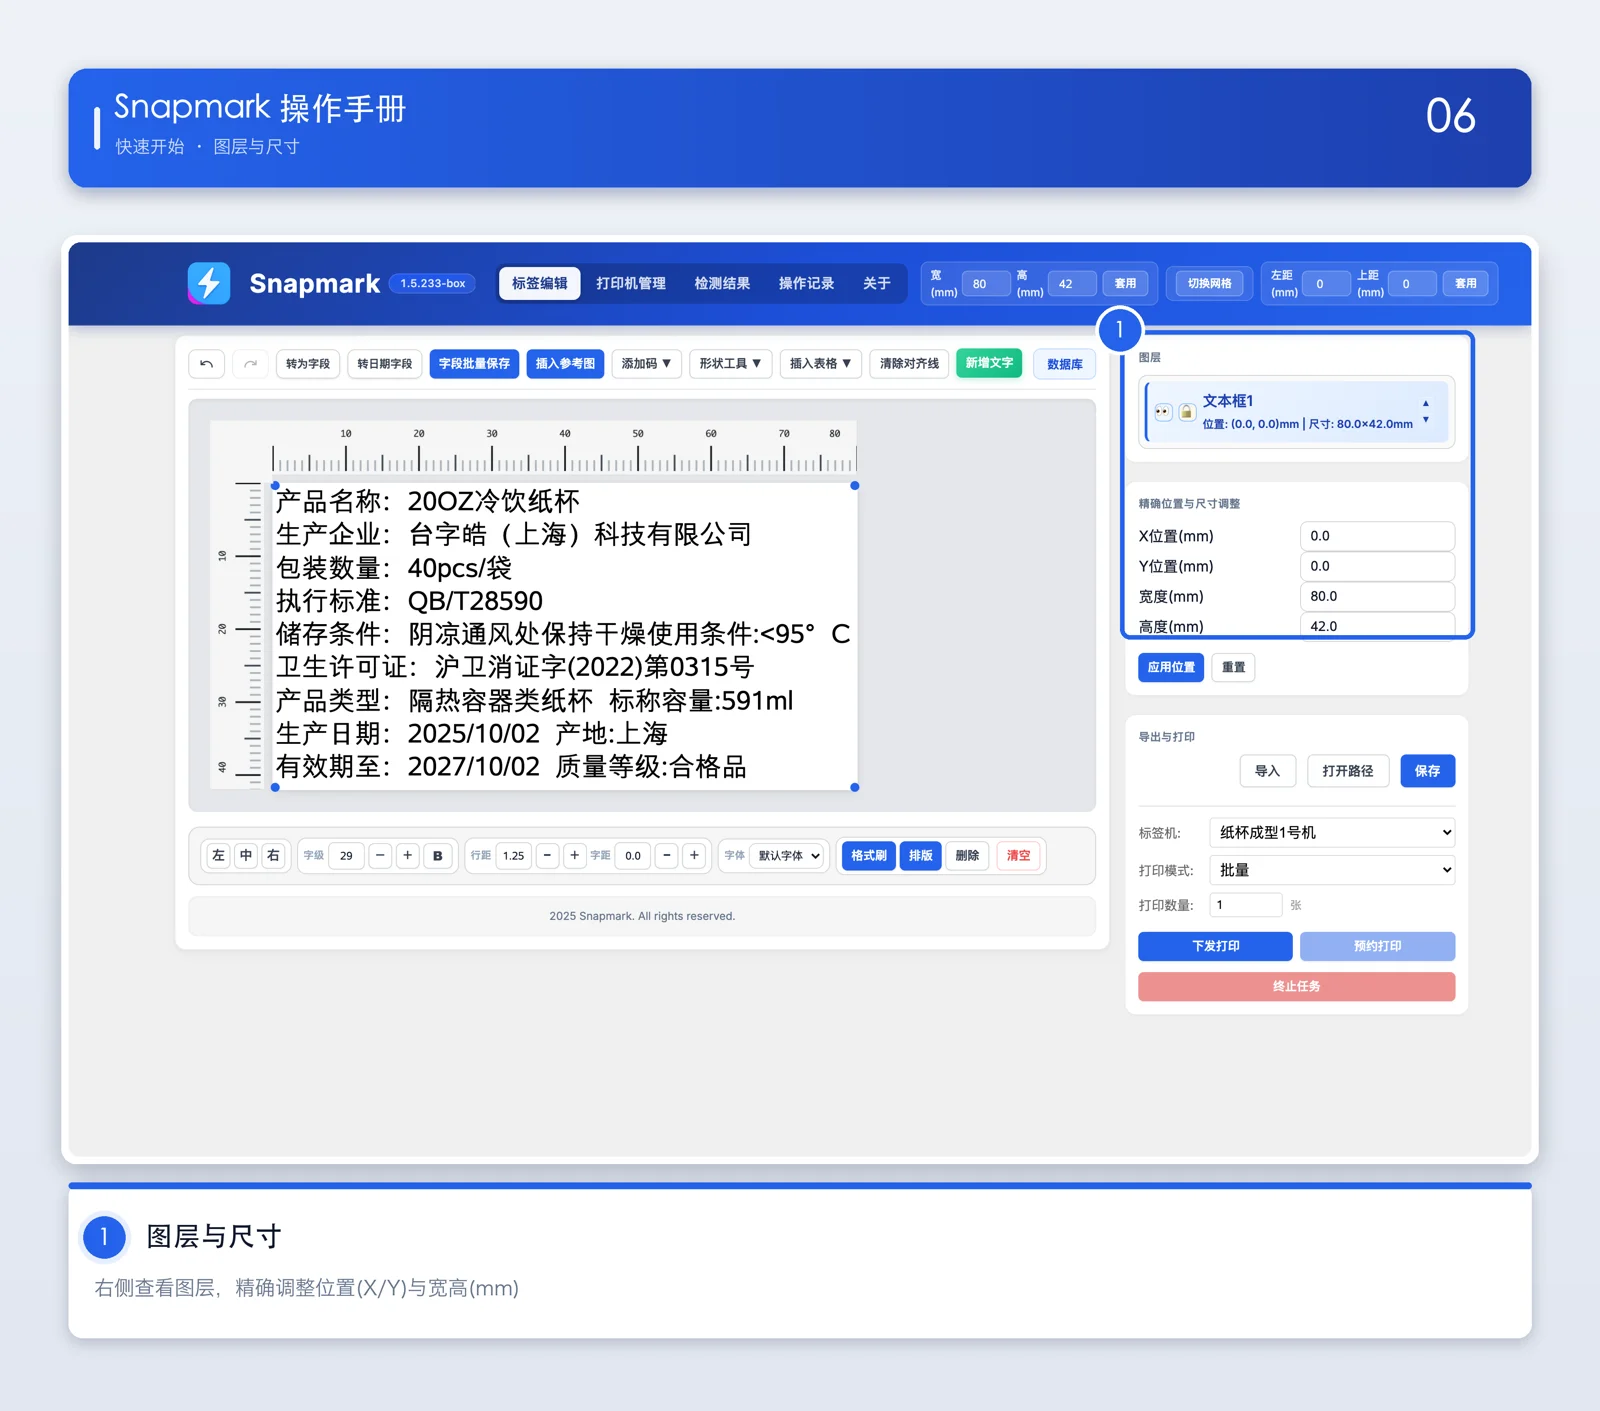Toggle bold B formatting

438,856
